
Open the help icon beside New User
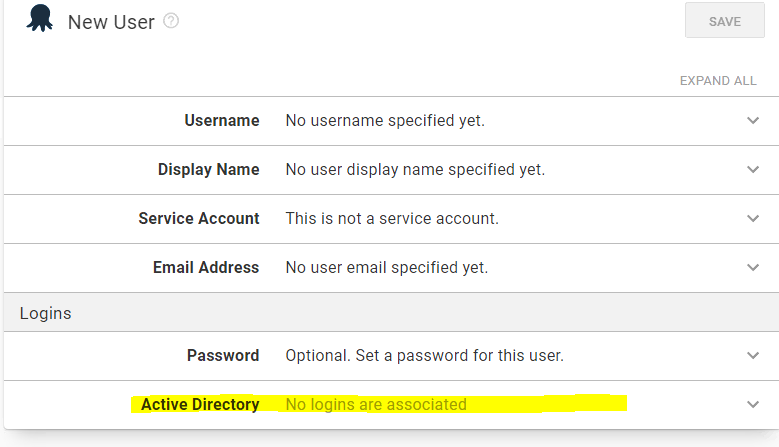[171, 21]
